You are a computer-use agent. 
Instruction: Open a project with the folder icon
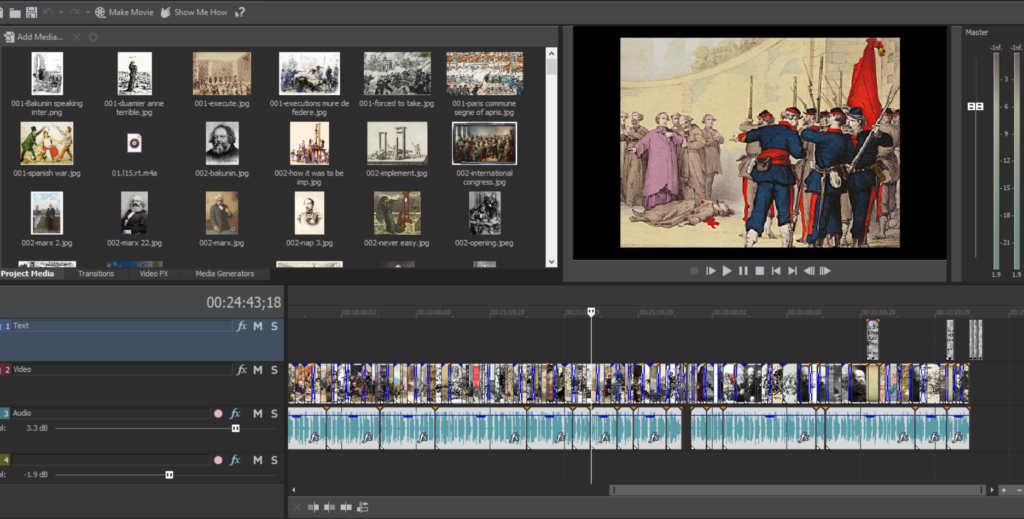pyautogui.click(x=14, y=12)
